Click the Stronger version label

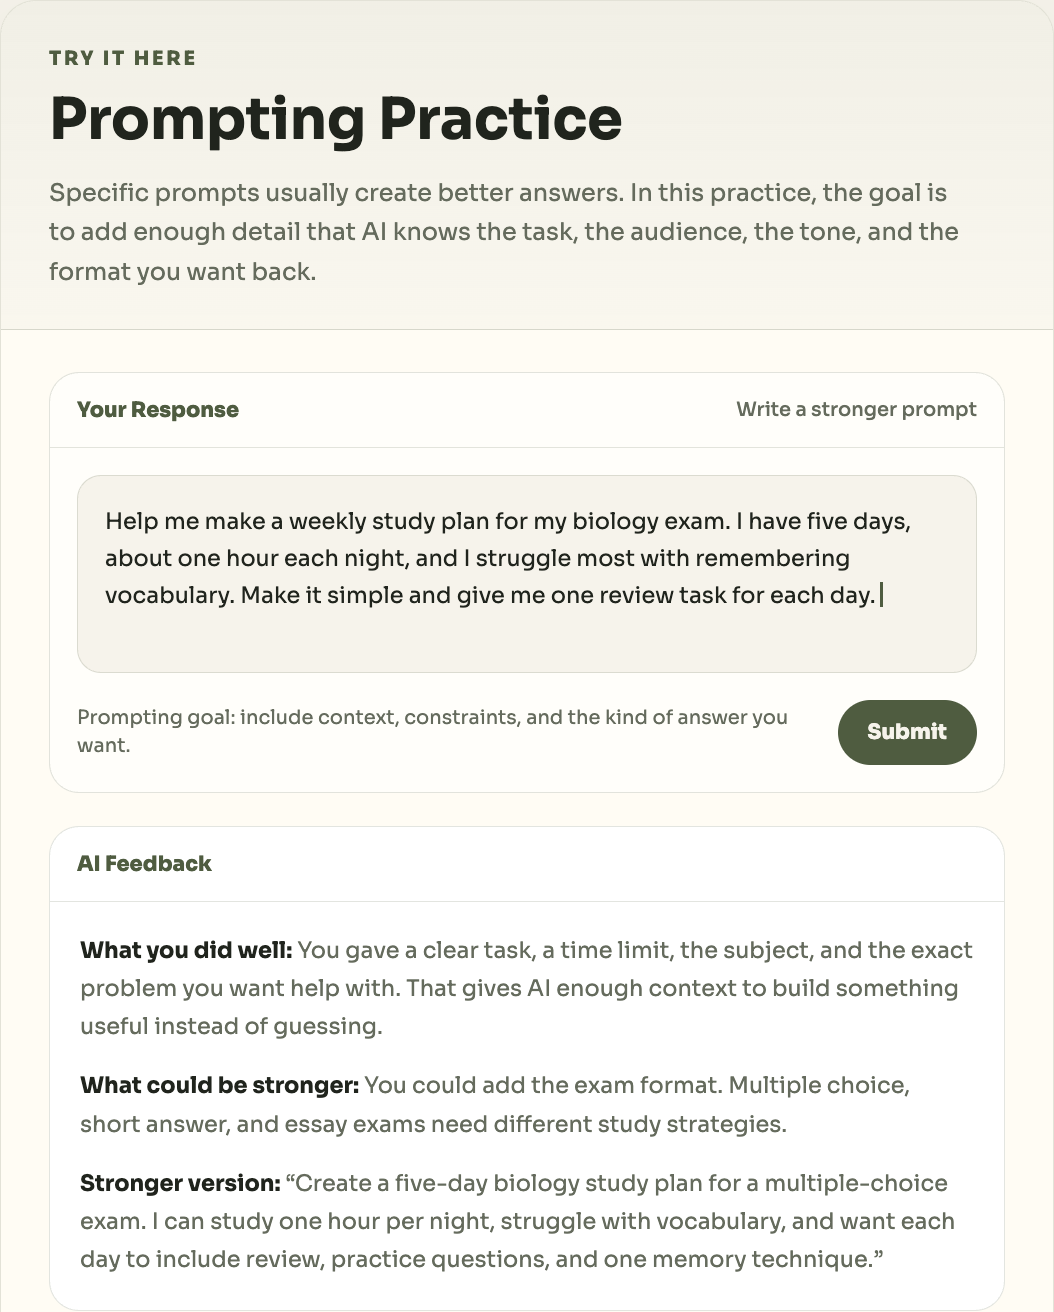180,1183
